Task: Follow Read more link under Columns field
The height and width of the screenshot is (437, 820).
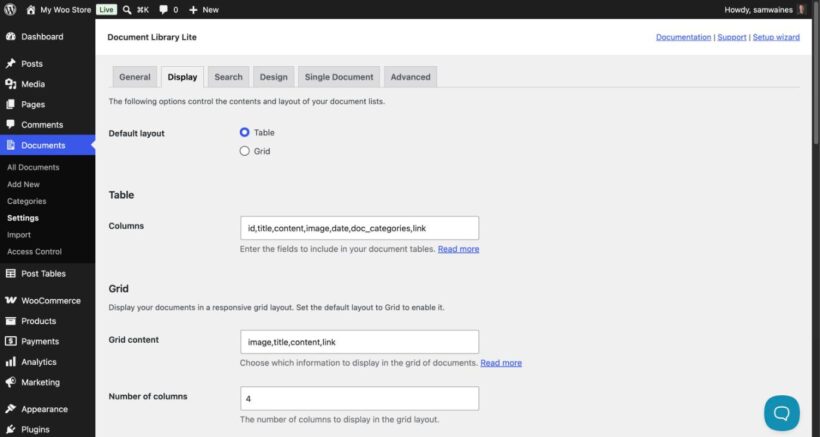Action: [458, 249]
